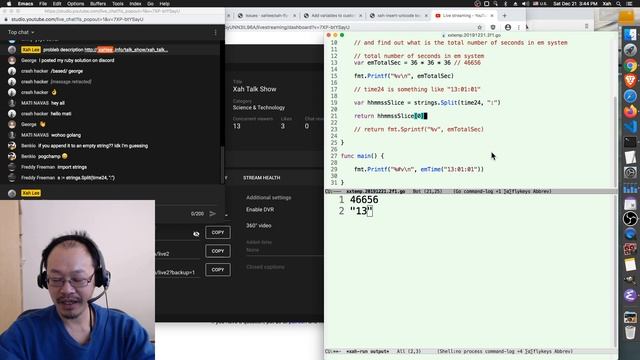Viewport: 640px width, 360px height.
Task: Click George's 'posted my ruby solution' message
Action: coord(76,60)
